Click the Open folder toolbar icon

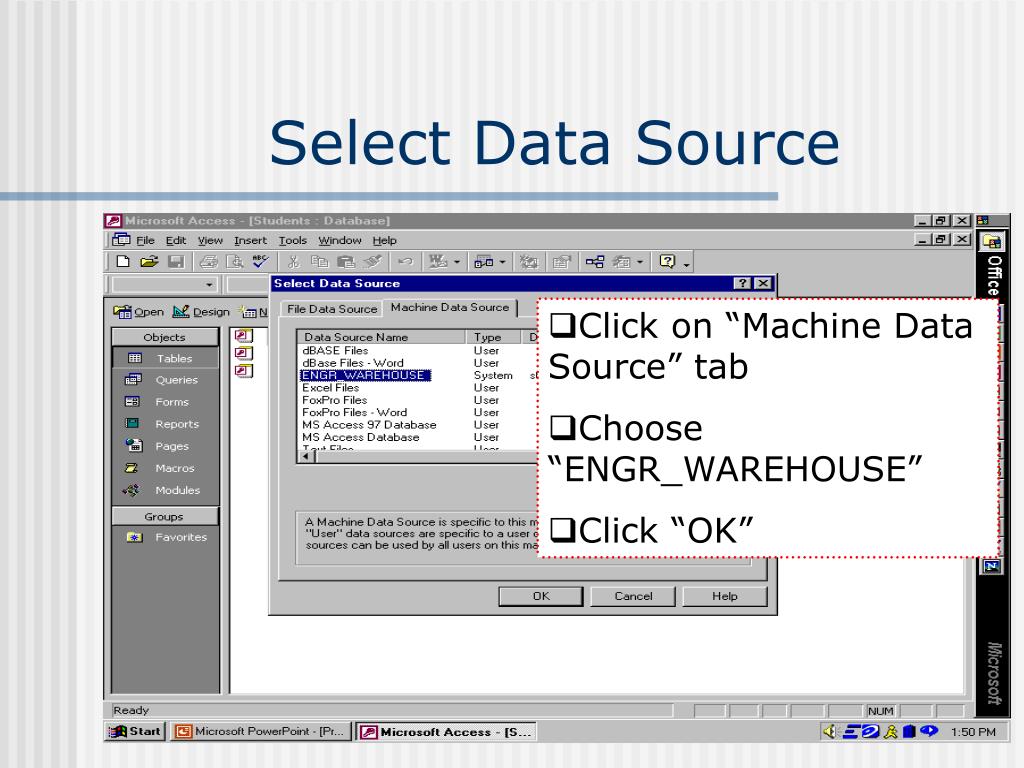149,262
